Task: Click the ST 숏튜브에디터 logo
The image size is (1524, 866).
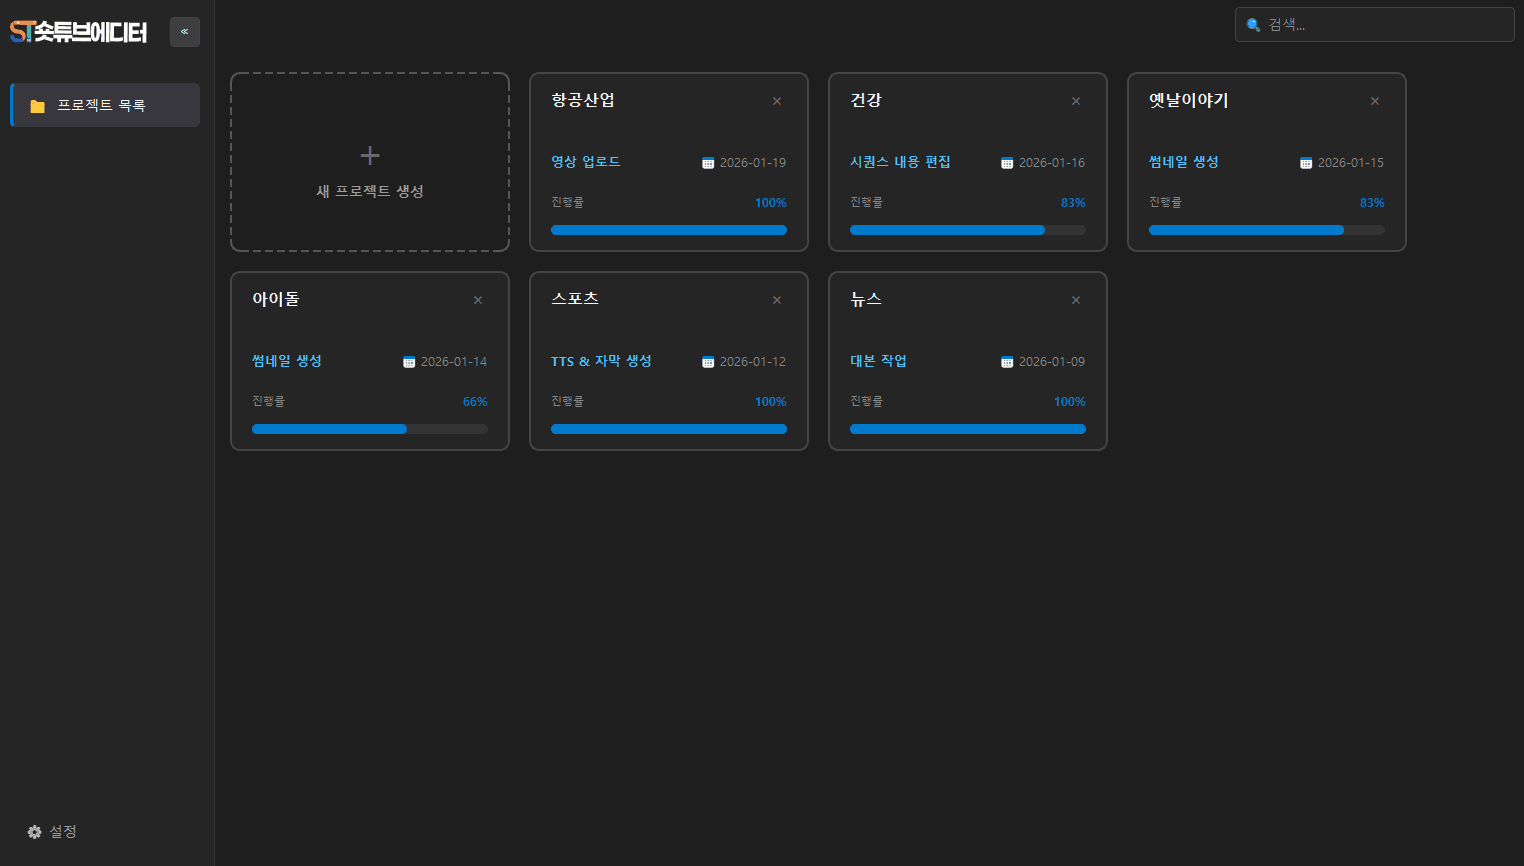Action: [x=78, y=31]
